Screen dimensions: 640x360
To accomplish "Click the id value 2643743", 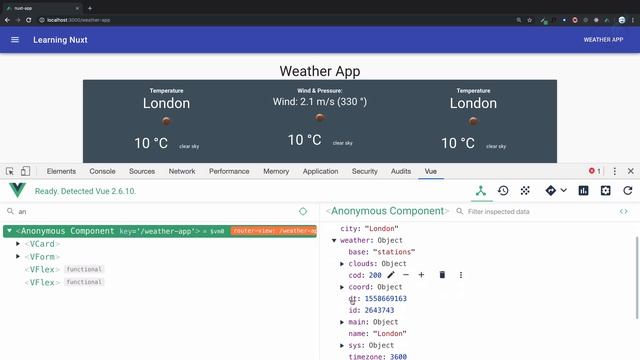I will 379,310.
